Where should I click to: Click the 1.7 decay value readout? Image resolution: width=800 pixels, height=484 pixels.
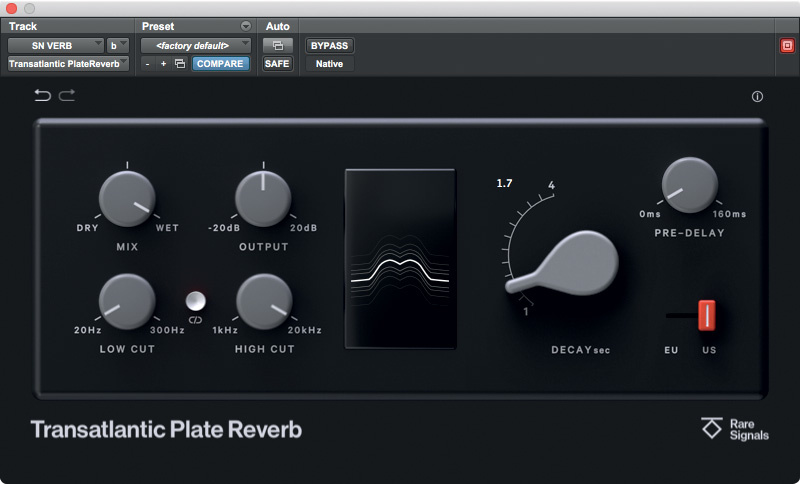(505, 183)
